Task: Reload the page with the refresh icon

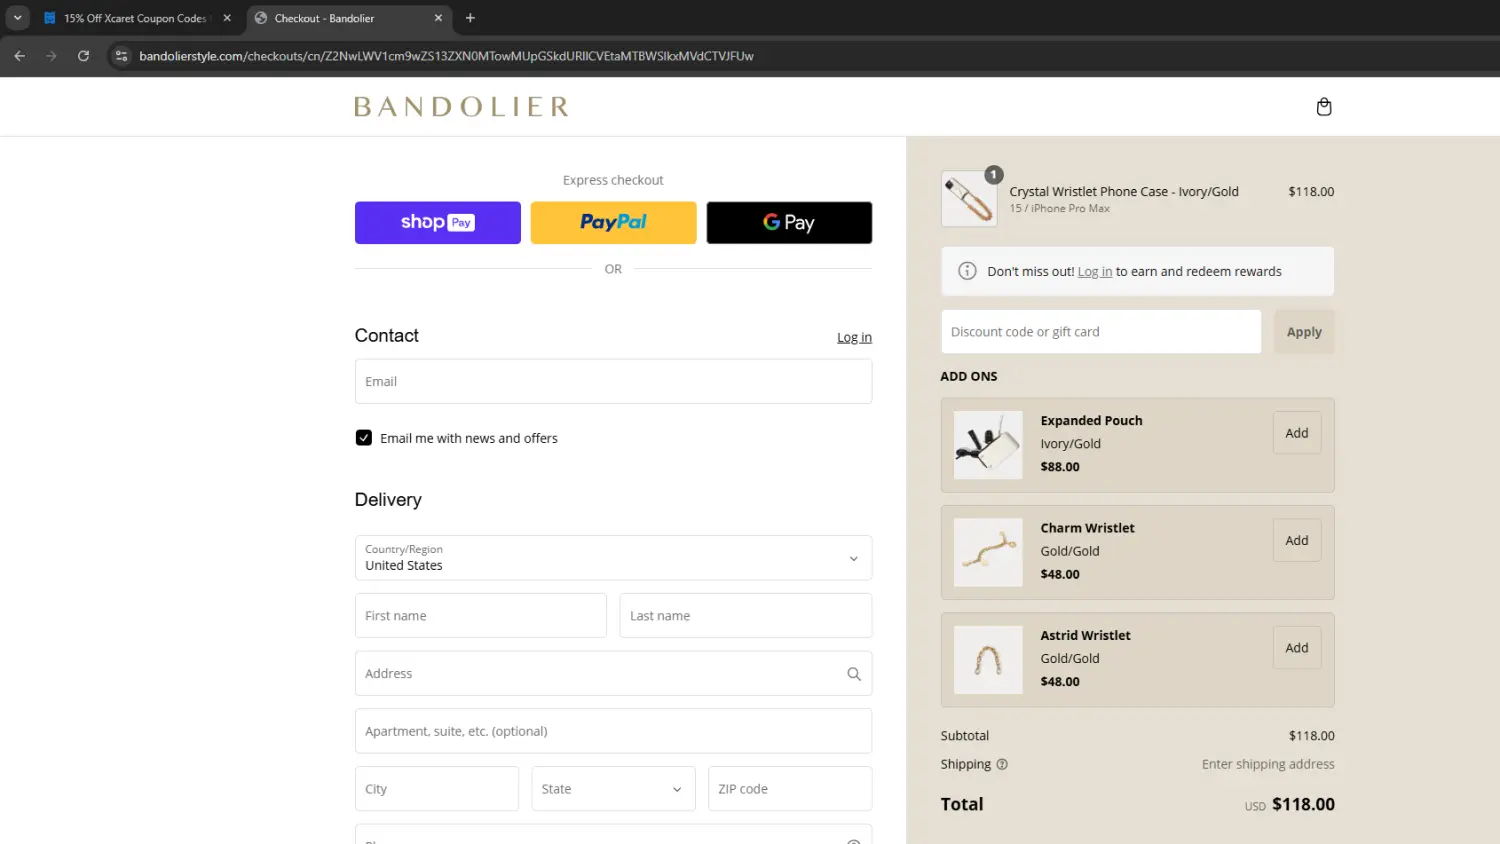Action: click(x=84, y=56)
